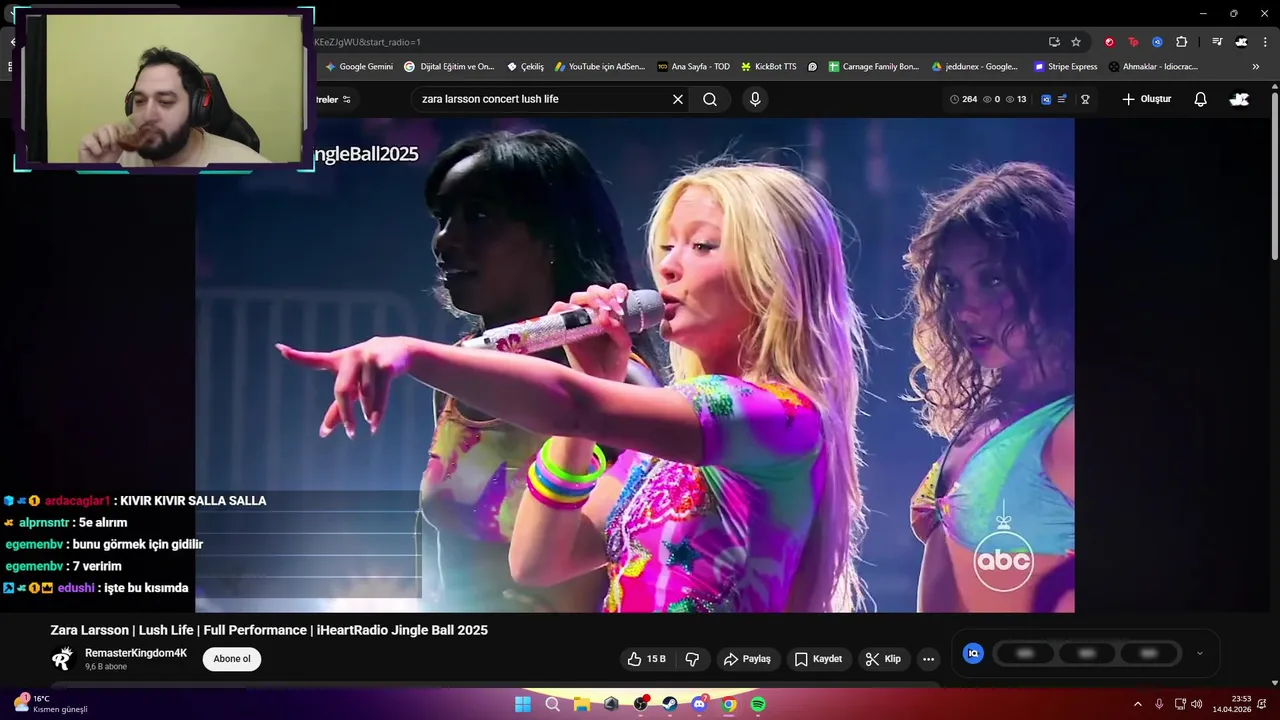Open File Explorer from the taskbar
Image resolution: width=1280 pixels, height=720 pixels.
point(582,704)
